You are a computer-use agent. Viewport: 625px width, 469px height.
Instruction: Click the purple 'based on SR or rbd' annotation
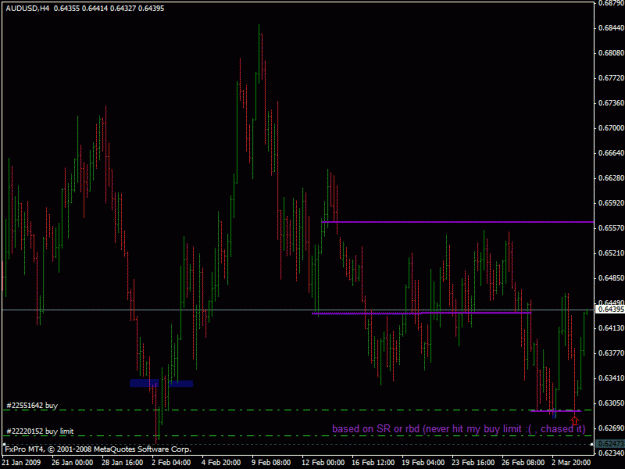tap(459, 429)
